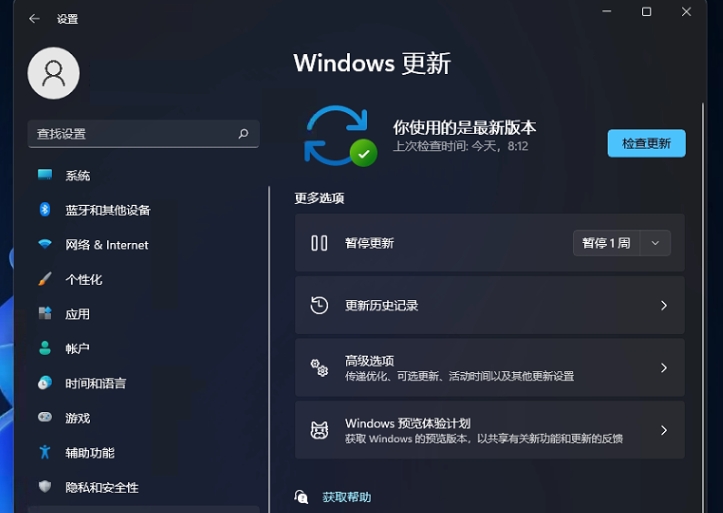This screenshot has height=513, width=723.
Task: Click the search magnifier icon
Action: pos(243,134)
